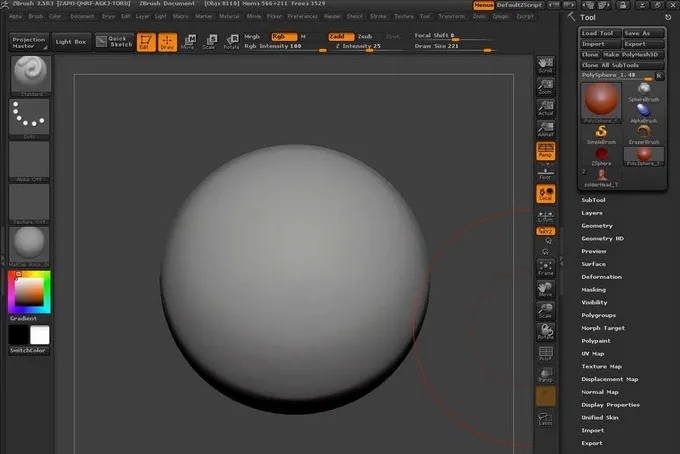680x454 pixels.
Task: Toggle the Floor grid
Action: coord(545,173)
